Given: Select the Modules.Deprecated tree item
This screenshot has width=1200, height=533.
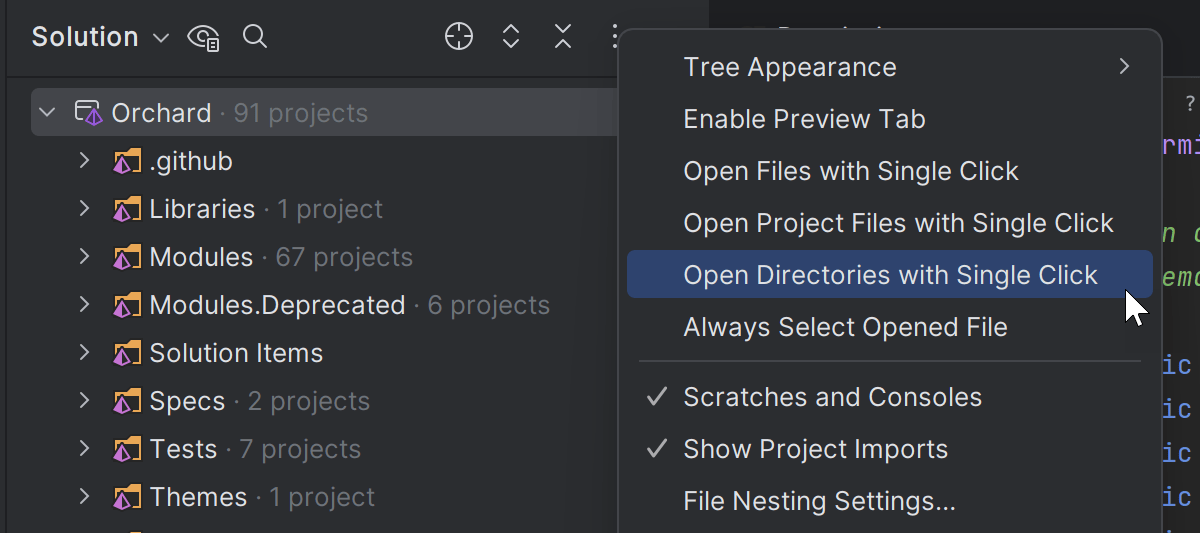Looking at the screenshot, I should [x=277, y=305].
